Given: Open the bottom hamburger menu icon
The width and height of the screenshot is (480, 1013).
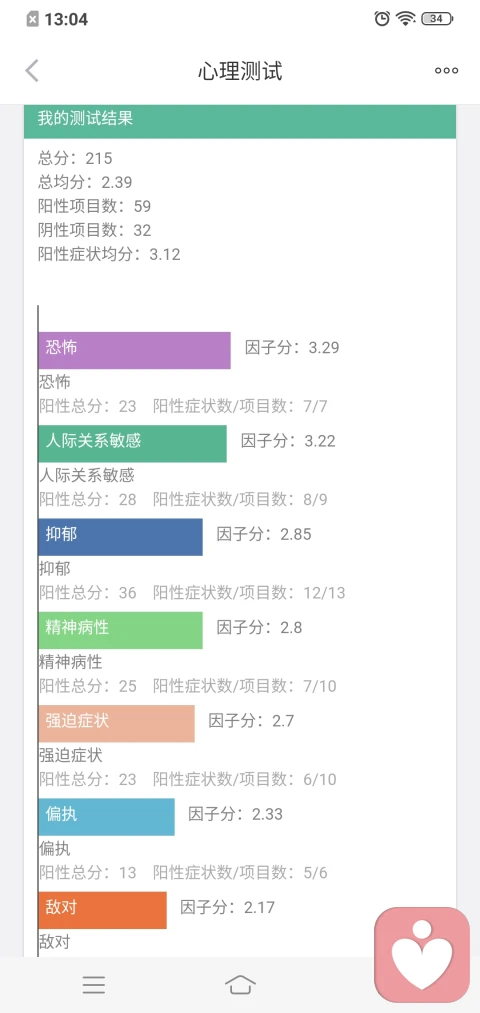Looking at the screenshot, I should coord(94,985).
